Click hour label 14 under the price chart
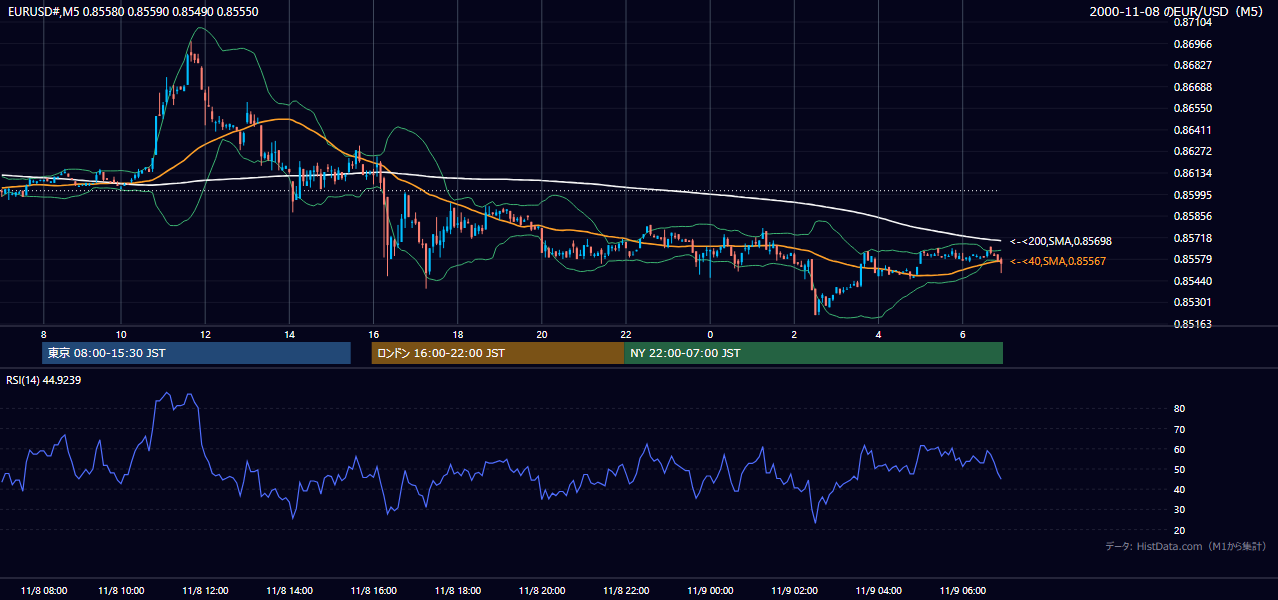This screenshot has height=600, width=1278. tap(289, 334)
